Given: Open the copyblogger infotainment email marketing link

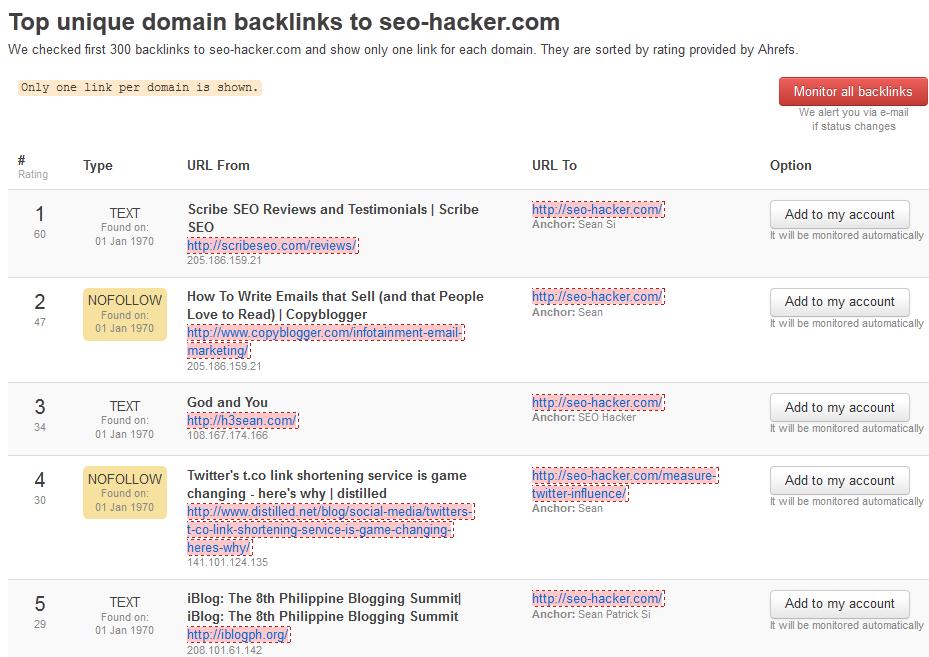Looking at the screenshot, I should tap(324, 333).
